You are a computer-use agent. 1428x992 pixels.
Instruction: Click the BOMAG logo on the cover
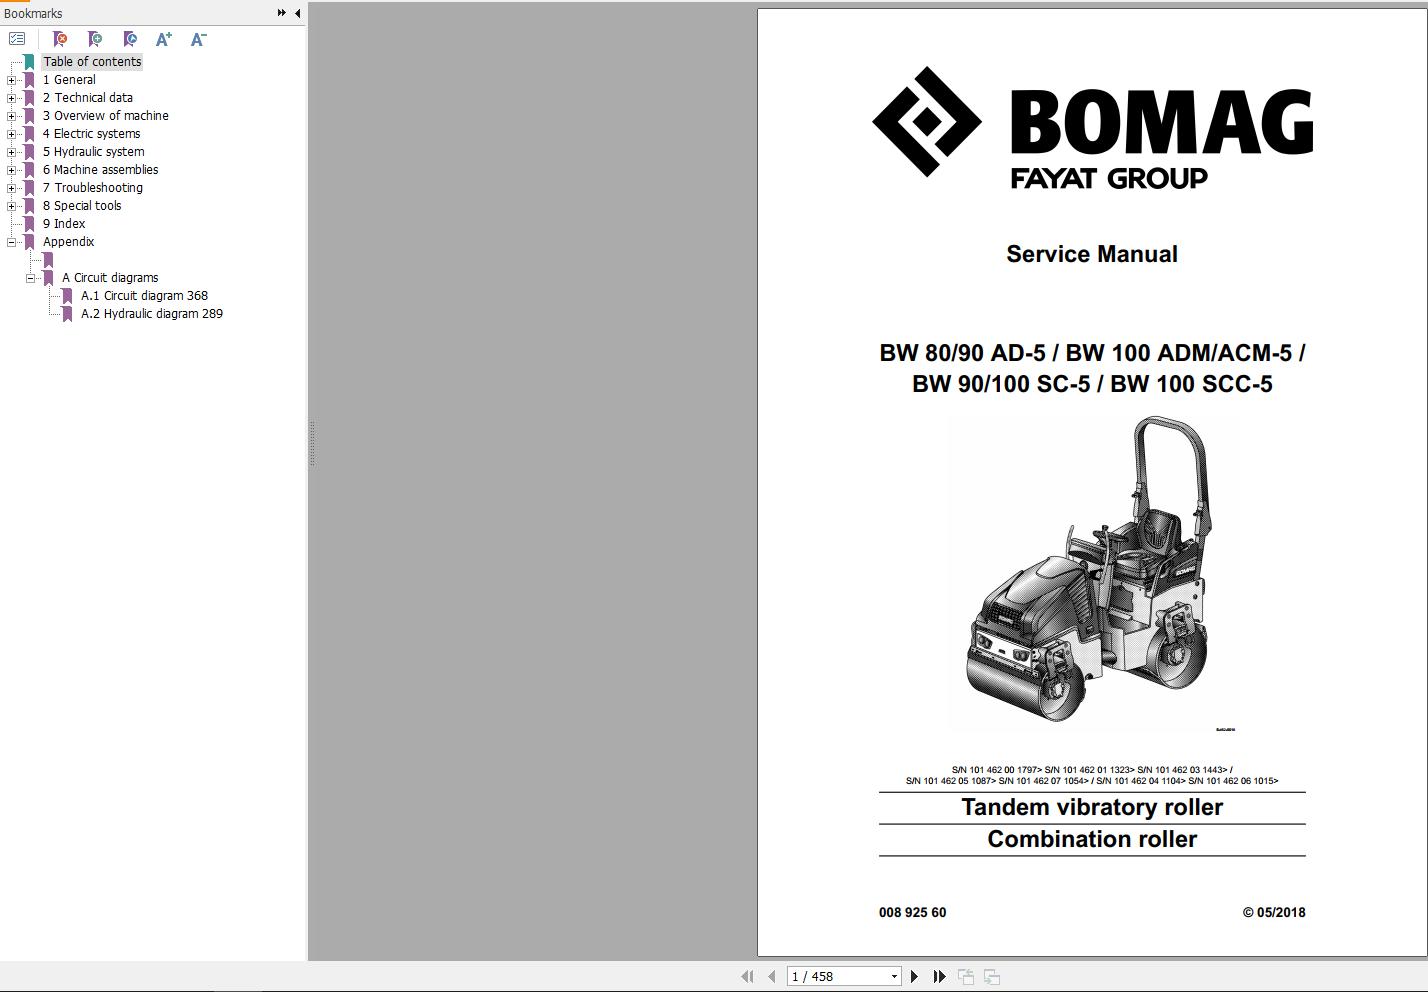[1092, 128]
